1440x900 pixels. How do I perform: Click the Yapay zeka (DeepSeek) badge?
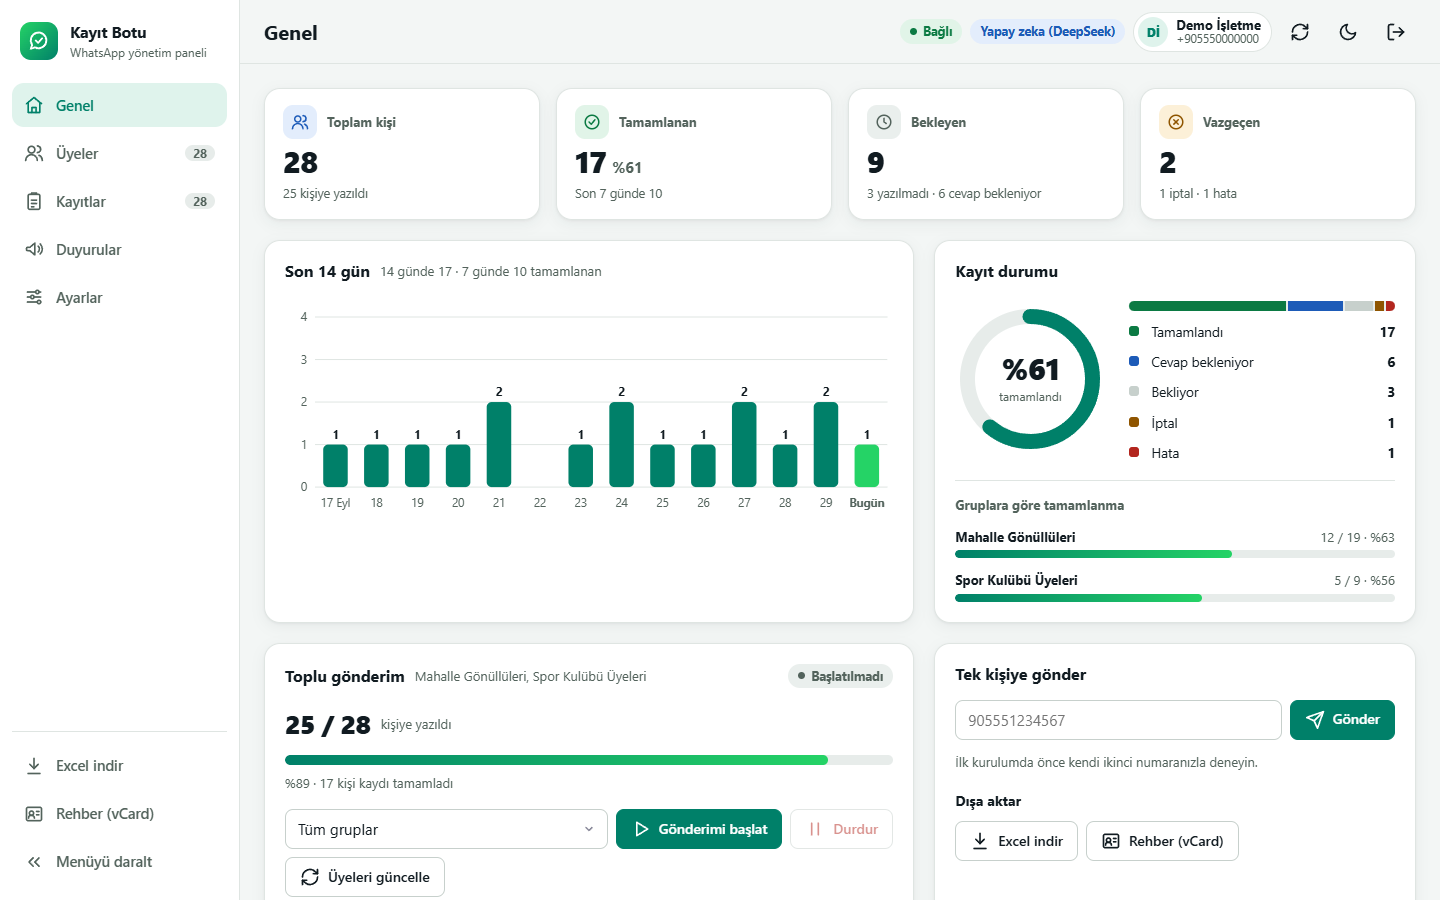(1047, 32)
